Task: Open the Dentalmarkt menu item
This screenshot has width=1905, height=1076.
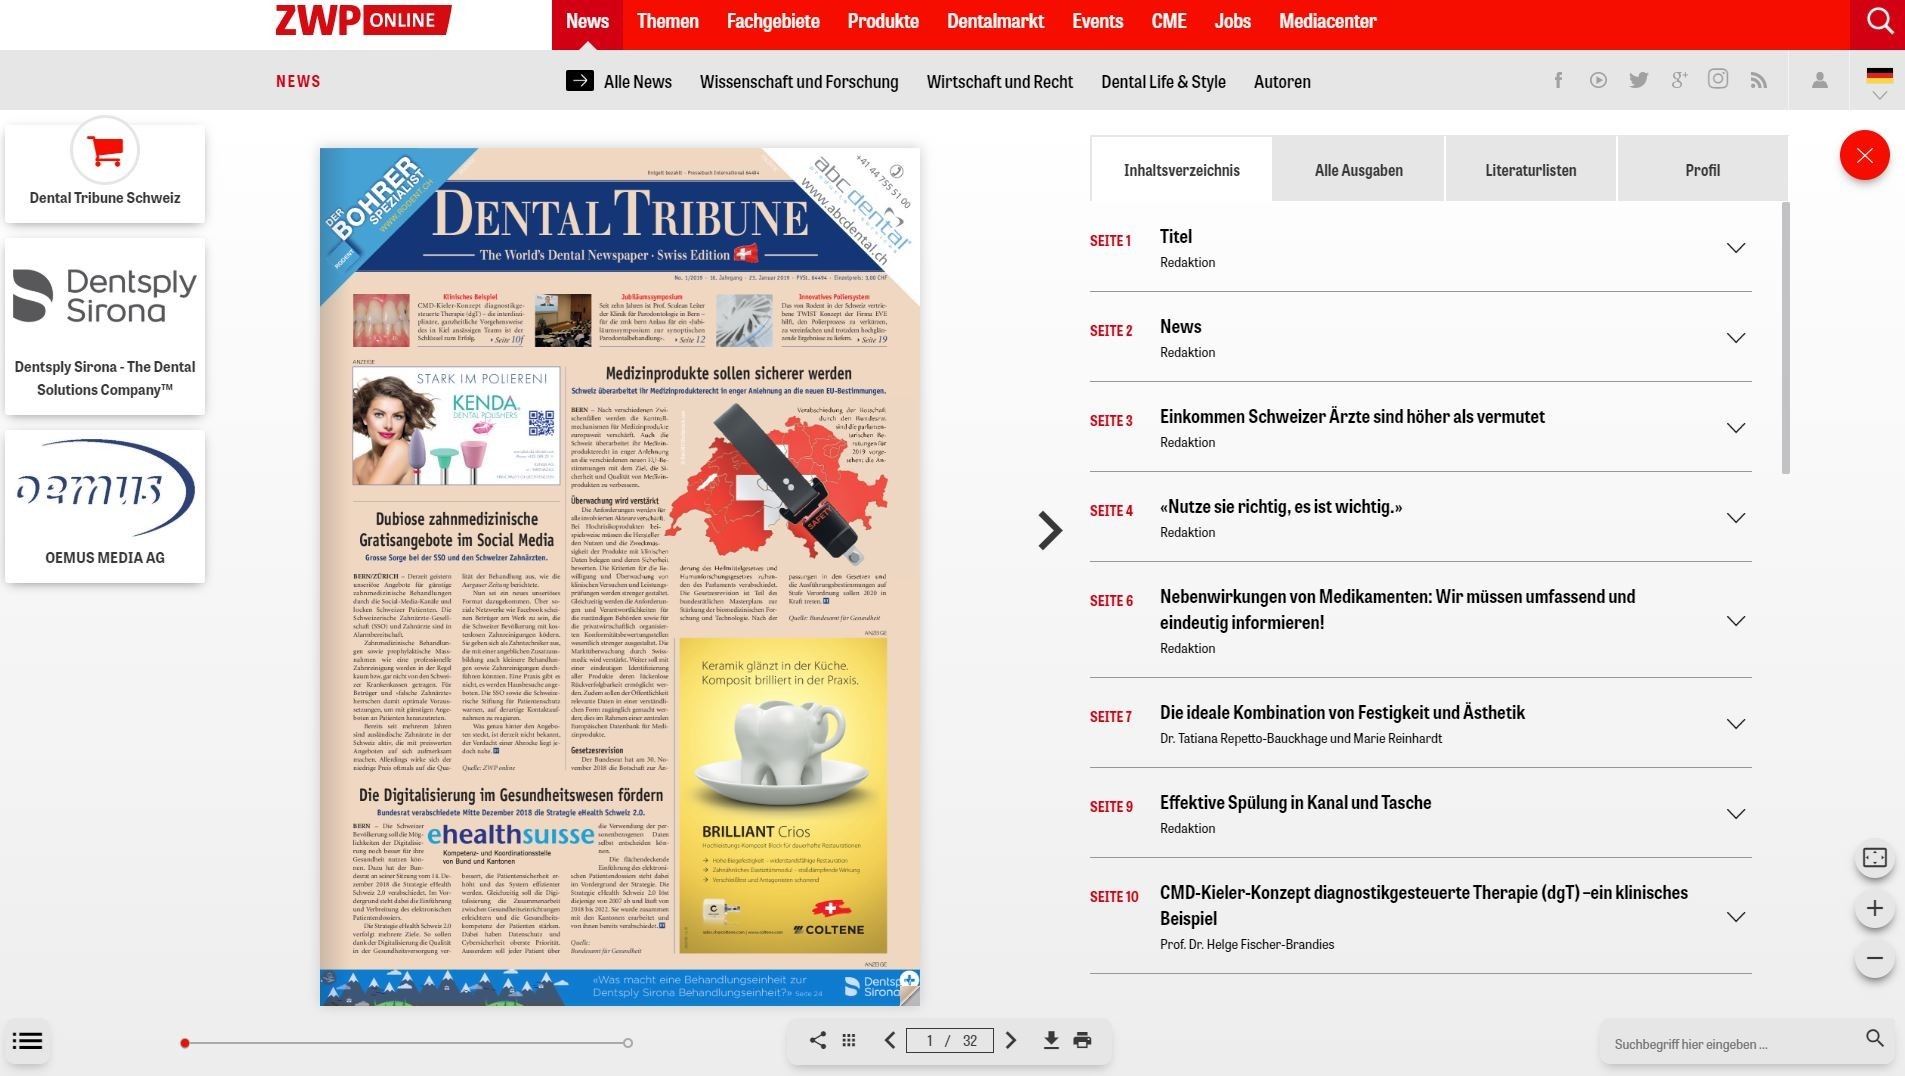Action: pos(995,21)
